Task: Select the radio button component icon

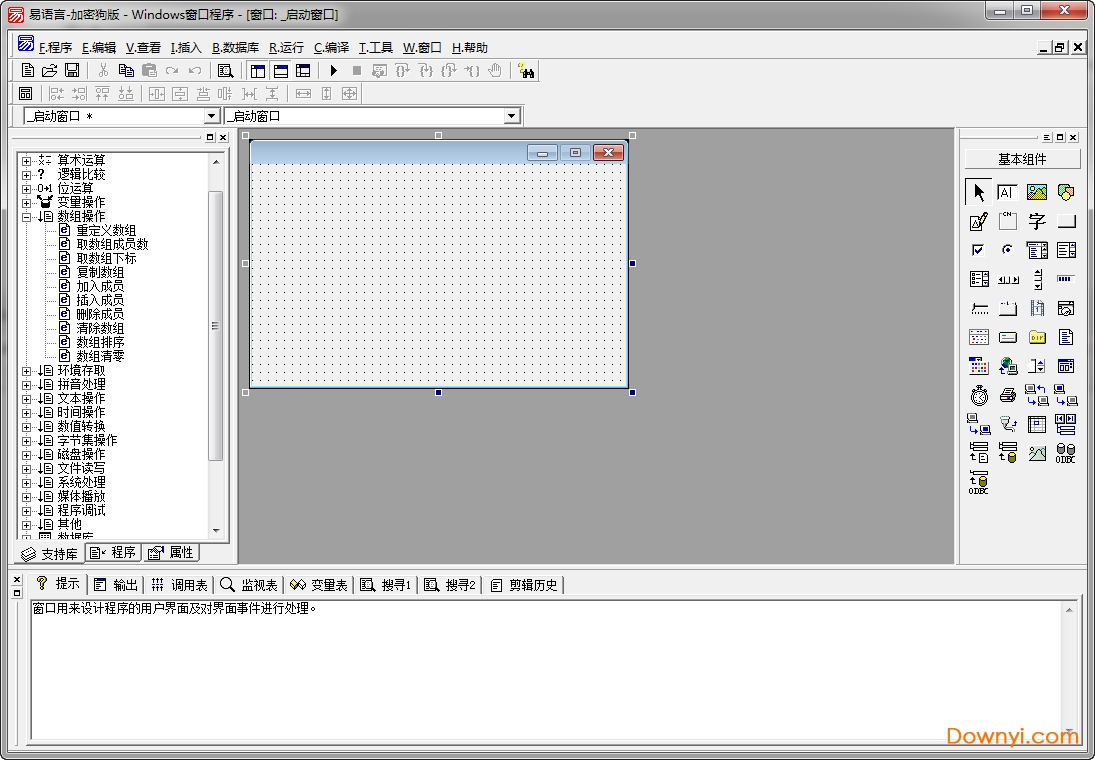Action: [x=1009, y=249]
